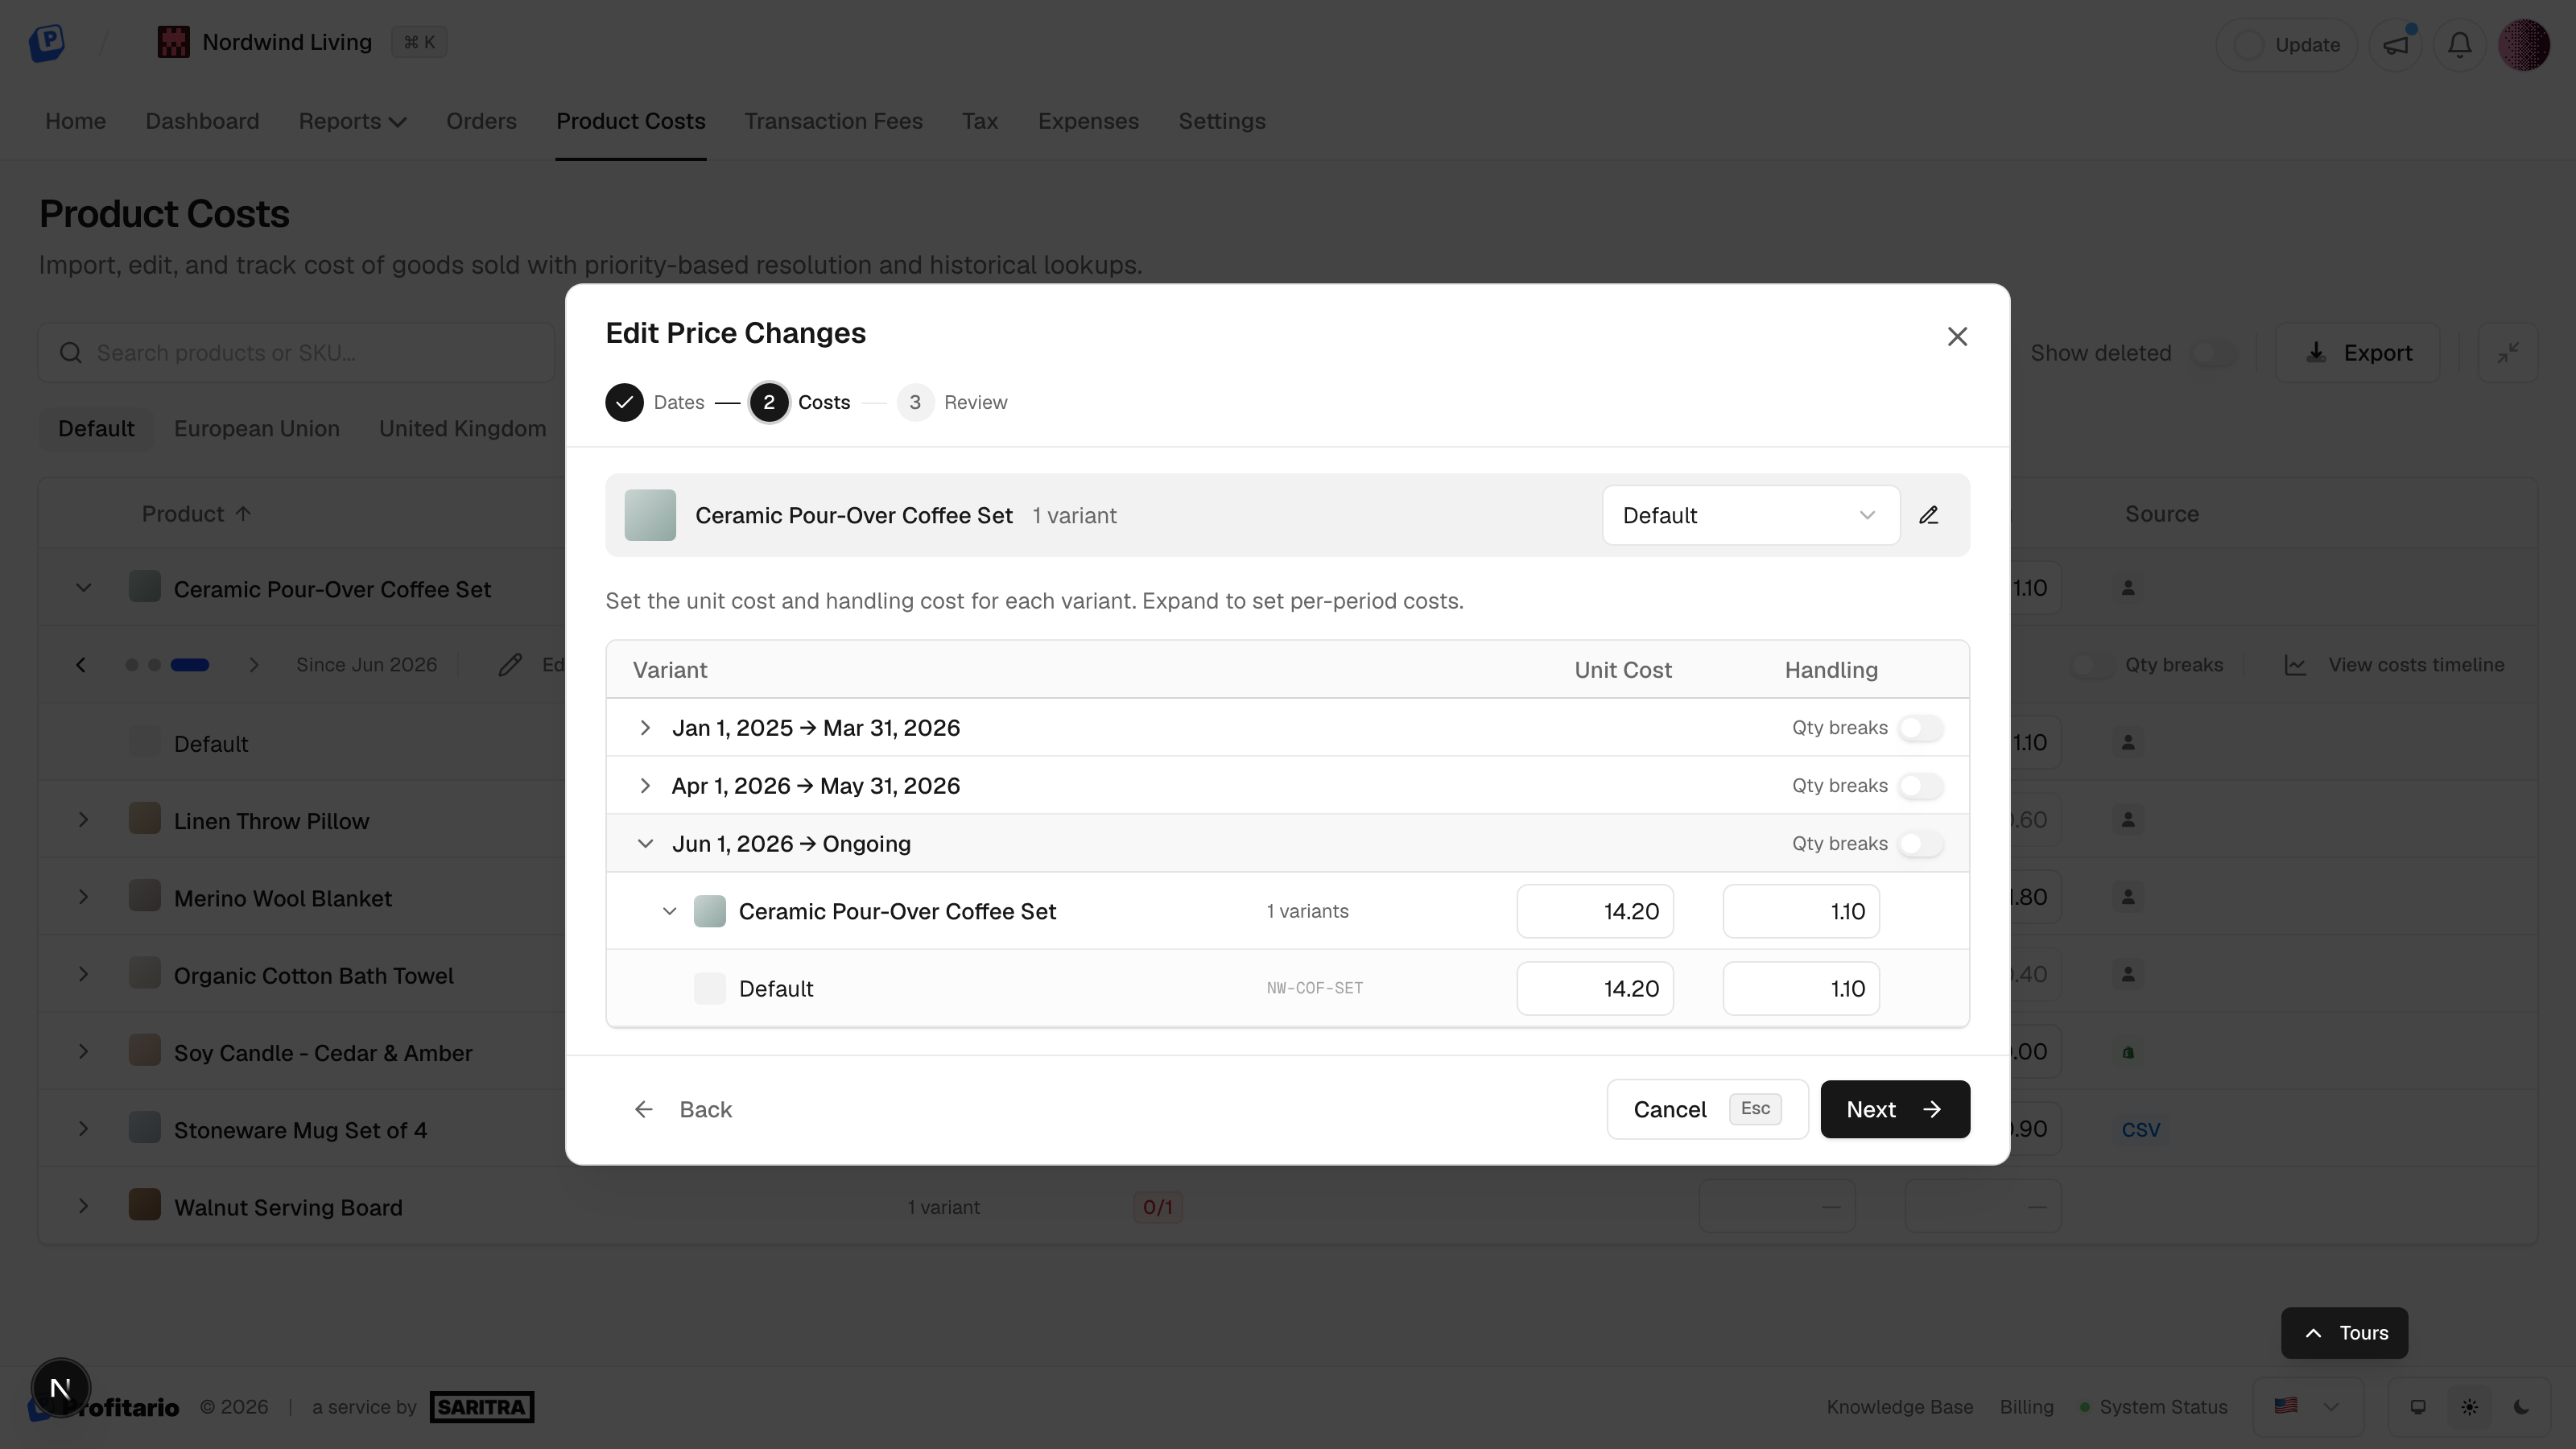Close the Edit Price Changes dialog
The height and width of the screenshot is (1449, 2576).
click(1957, 337)
